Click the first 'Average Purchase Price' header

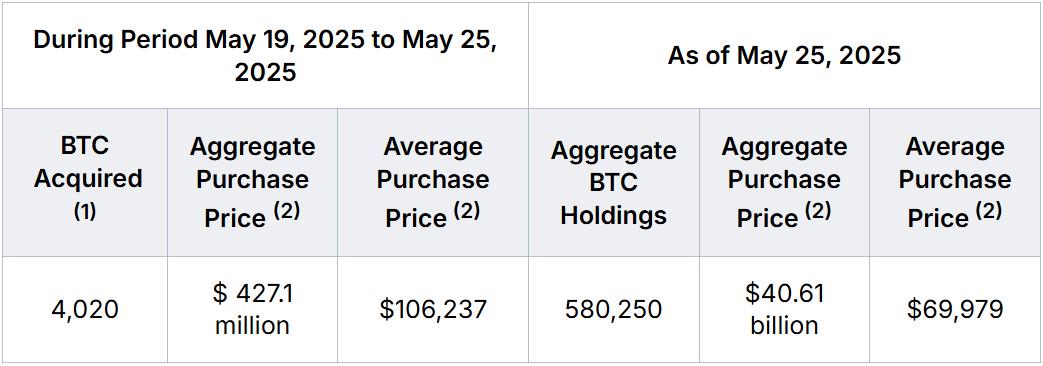coord(433,182)
